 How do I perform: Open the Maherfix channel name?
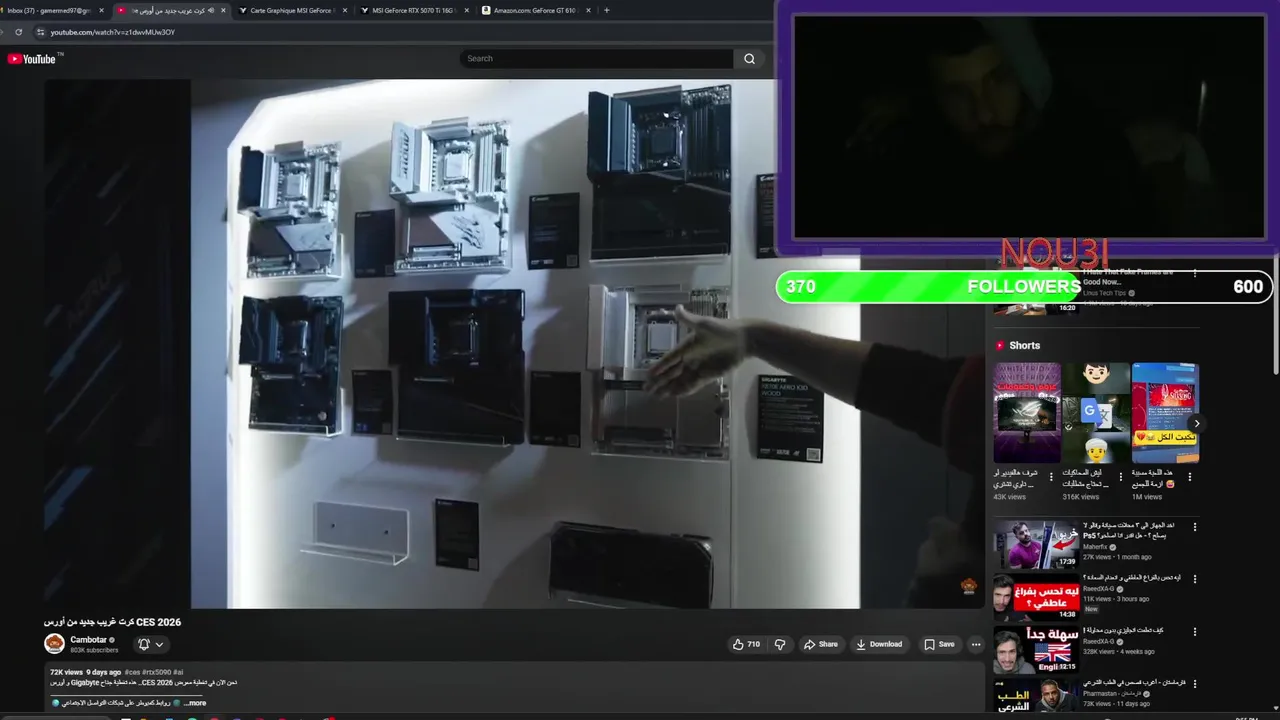pyautogui.click(x=1095, y=547)
